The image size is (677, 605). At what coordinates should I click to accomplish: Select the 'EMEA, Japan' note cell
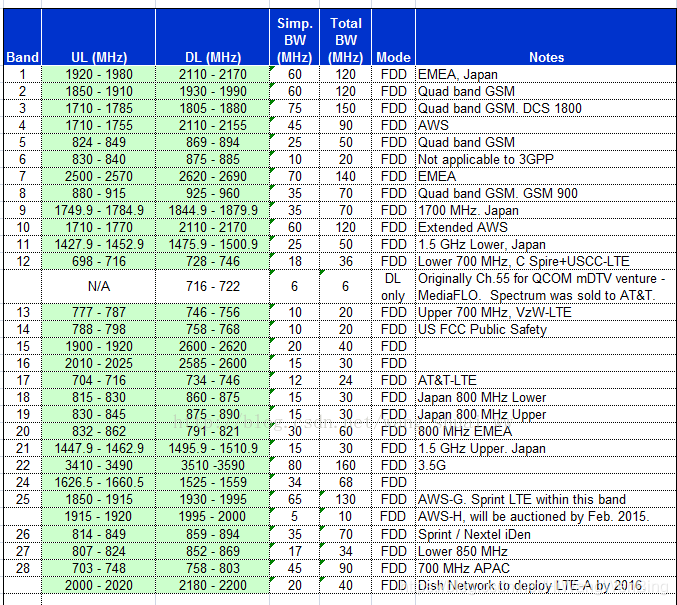click(x=546, y=74)
